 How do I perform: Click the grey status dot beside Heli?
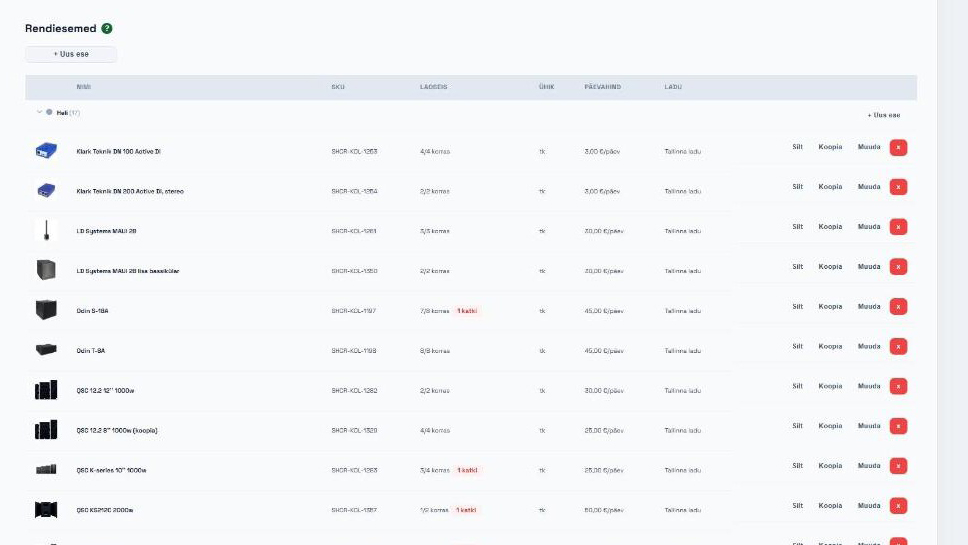click(49, 112)
